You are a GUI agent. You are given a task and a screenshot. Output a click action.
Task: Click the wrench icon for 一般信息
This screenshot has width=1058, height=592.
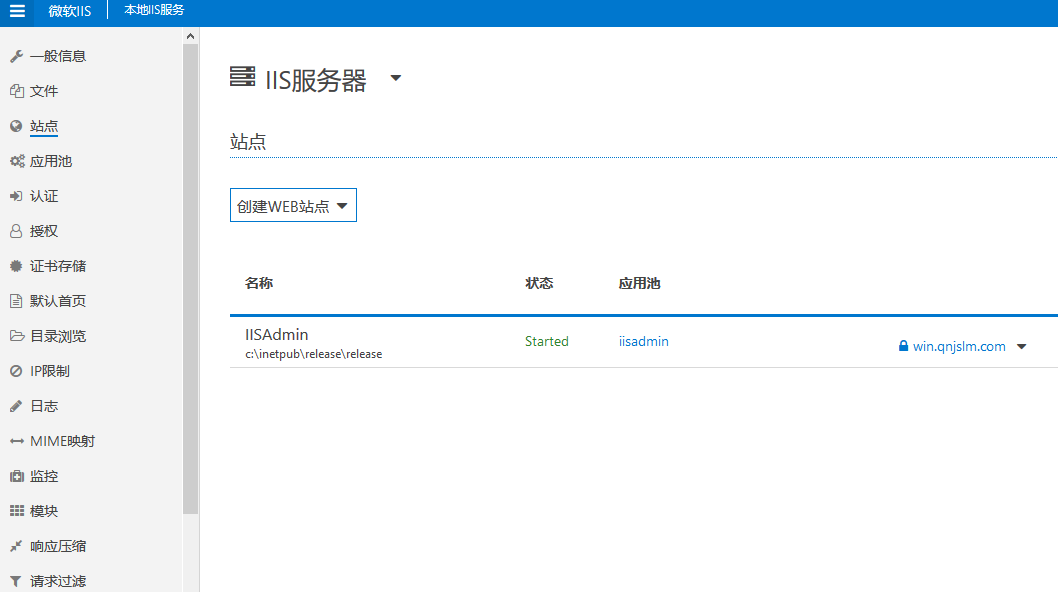(16, 56)
